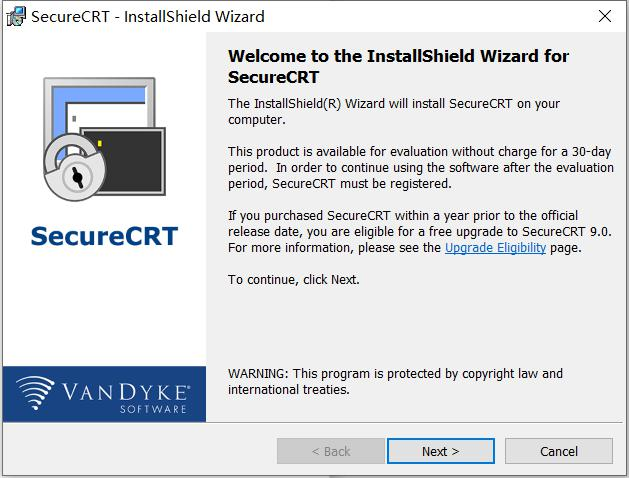Click the 30-day evaluation paragraph
Screen dimensions: 629x478
pyautogui.click(x=420, y=167)
